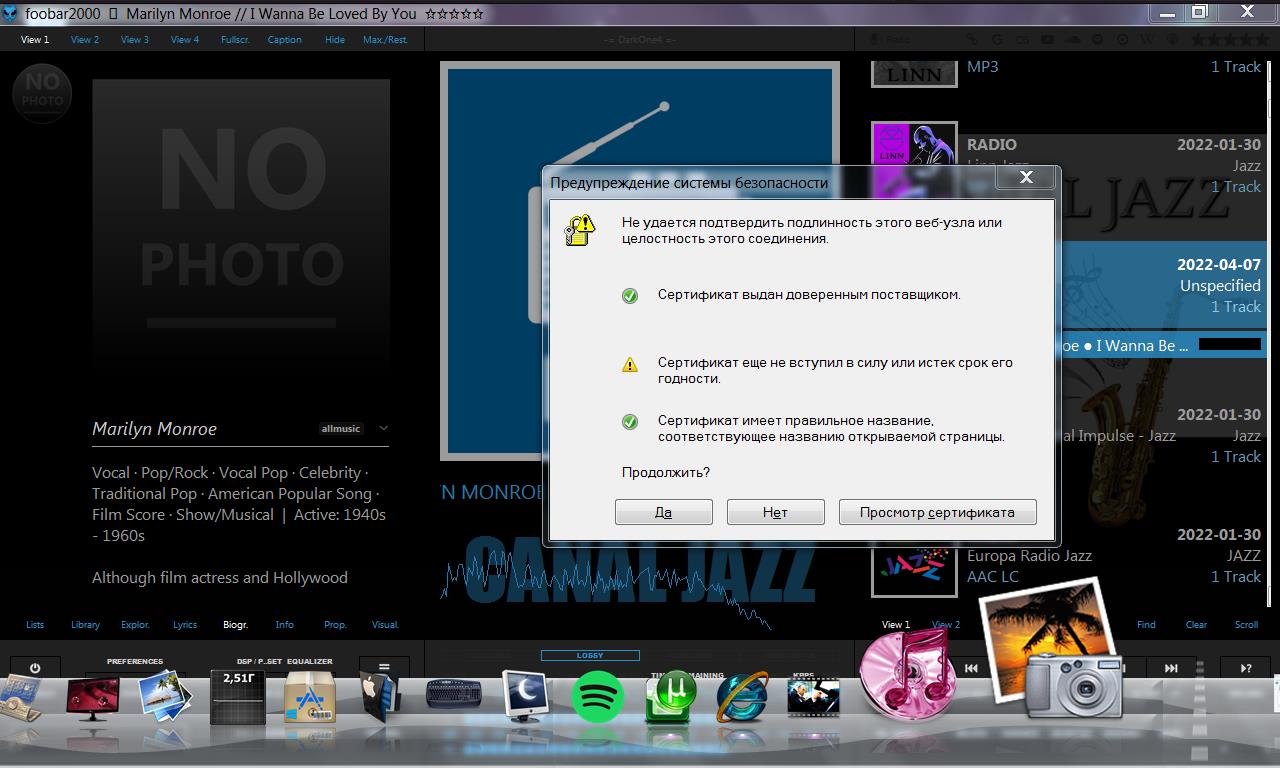The image size is (1280, 768).
Task: Open the Explor. panel tab
Action: coord(135,625)
